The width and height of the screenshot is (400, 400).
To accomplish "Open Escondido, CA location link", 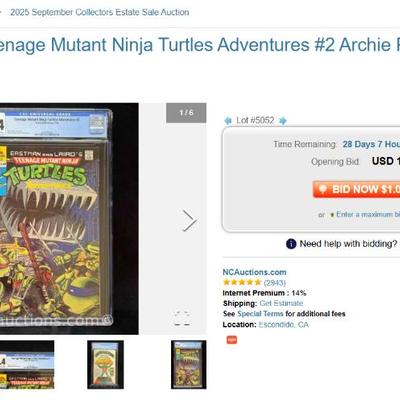I will pos(284,325).
